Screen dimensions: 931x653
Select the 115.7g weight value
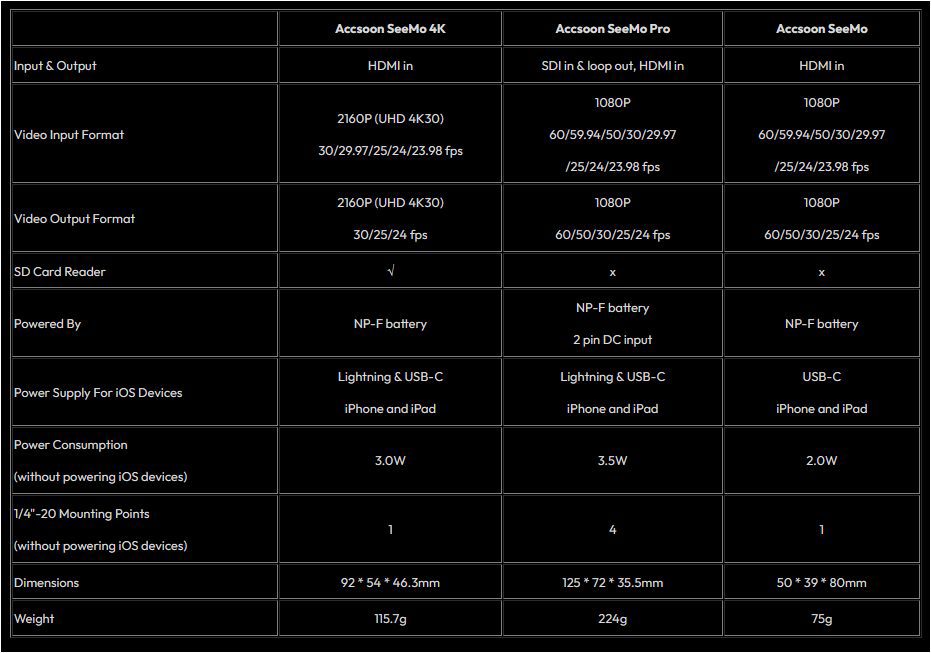click(390, 619)
